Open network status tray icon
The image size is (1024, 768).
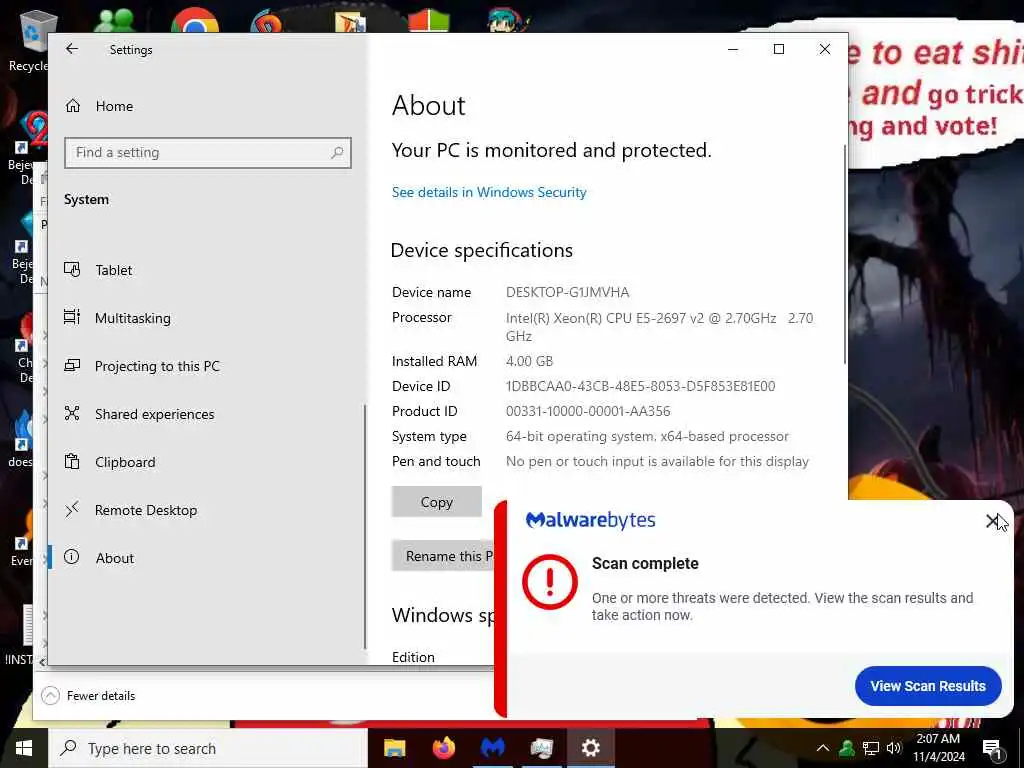tap(871, 748)
